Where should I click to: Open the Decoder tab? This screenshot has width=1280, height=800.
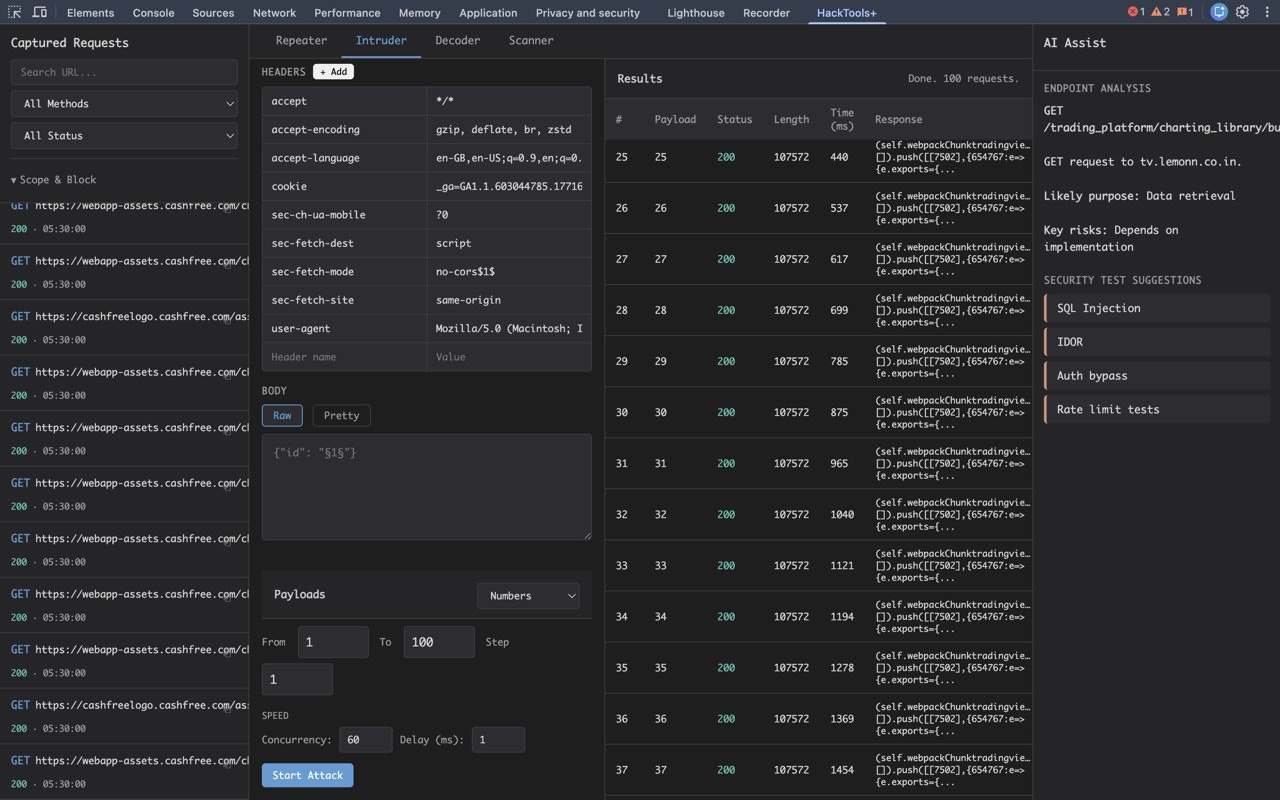pos(457,40)
